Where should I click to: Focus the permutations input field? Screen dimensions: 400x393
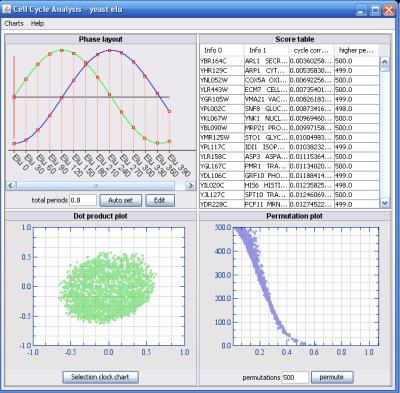click(x=295, y=377)
